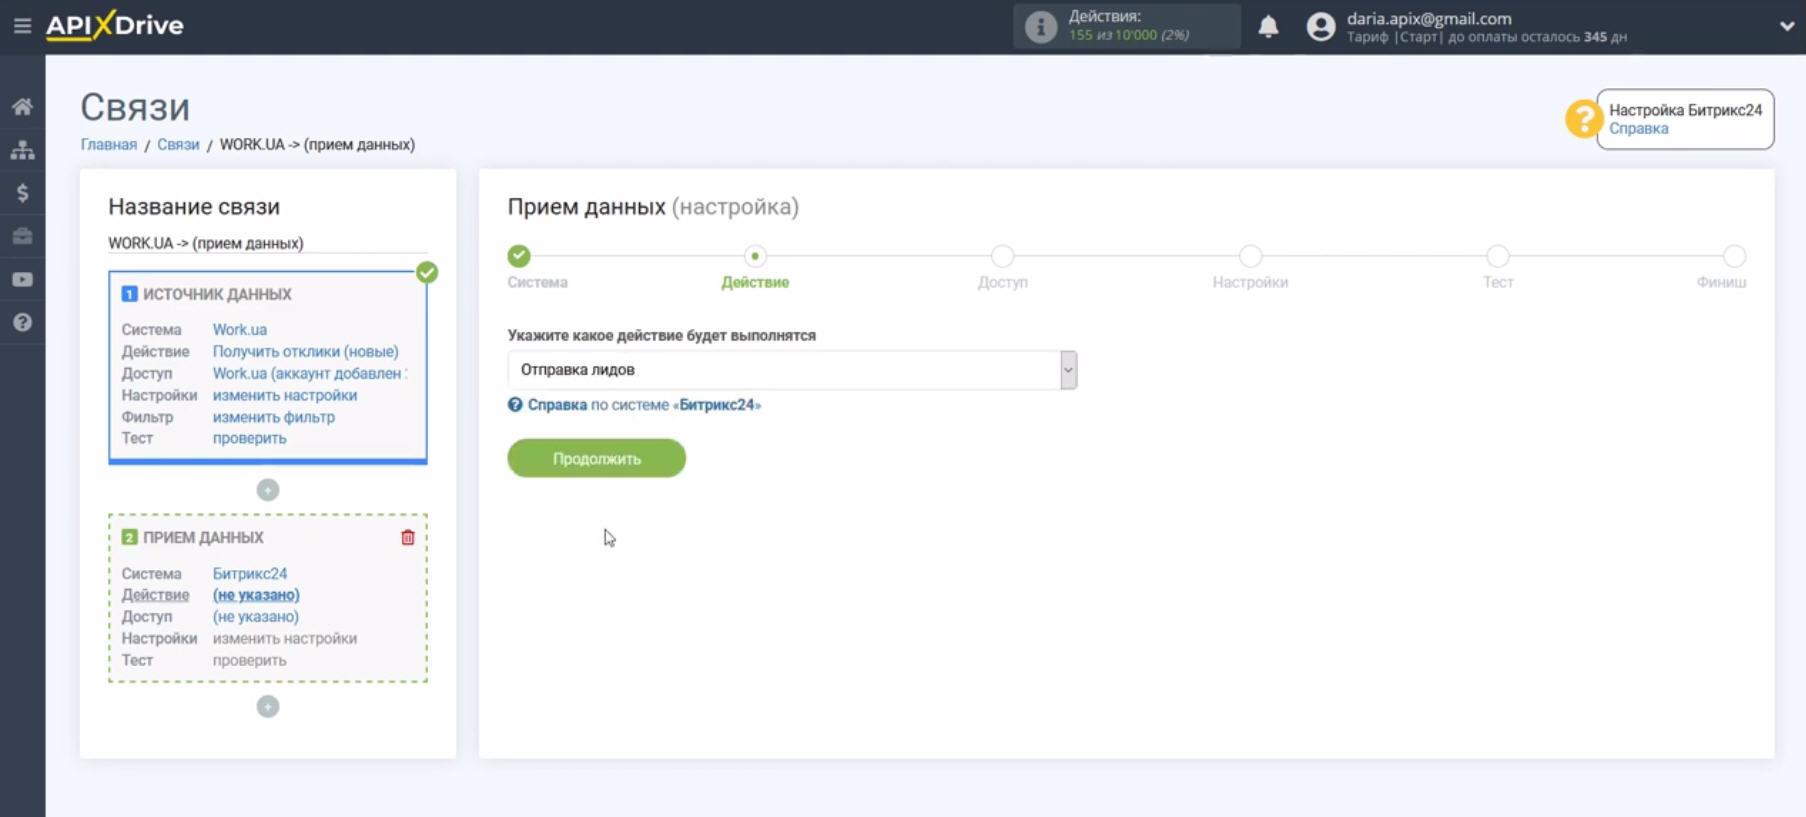Screen dimensions: 1806x817
Task: Click the Действия usage counter panel
Action: [1127, 27]
